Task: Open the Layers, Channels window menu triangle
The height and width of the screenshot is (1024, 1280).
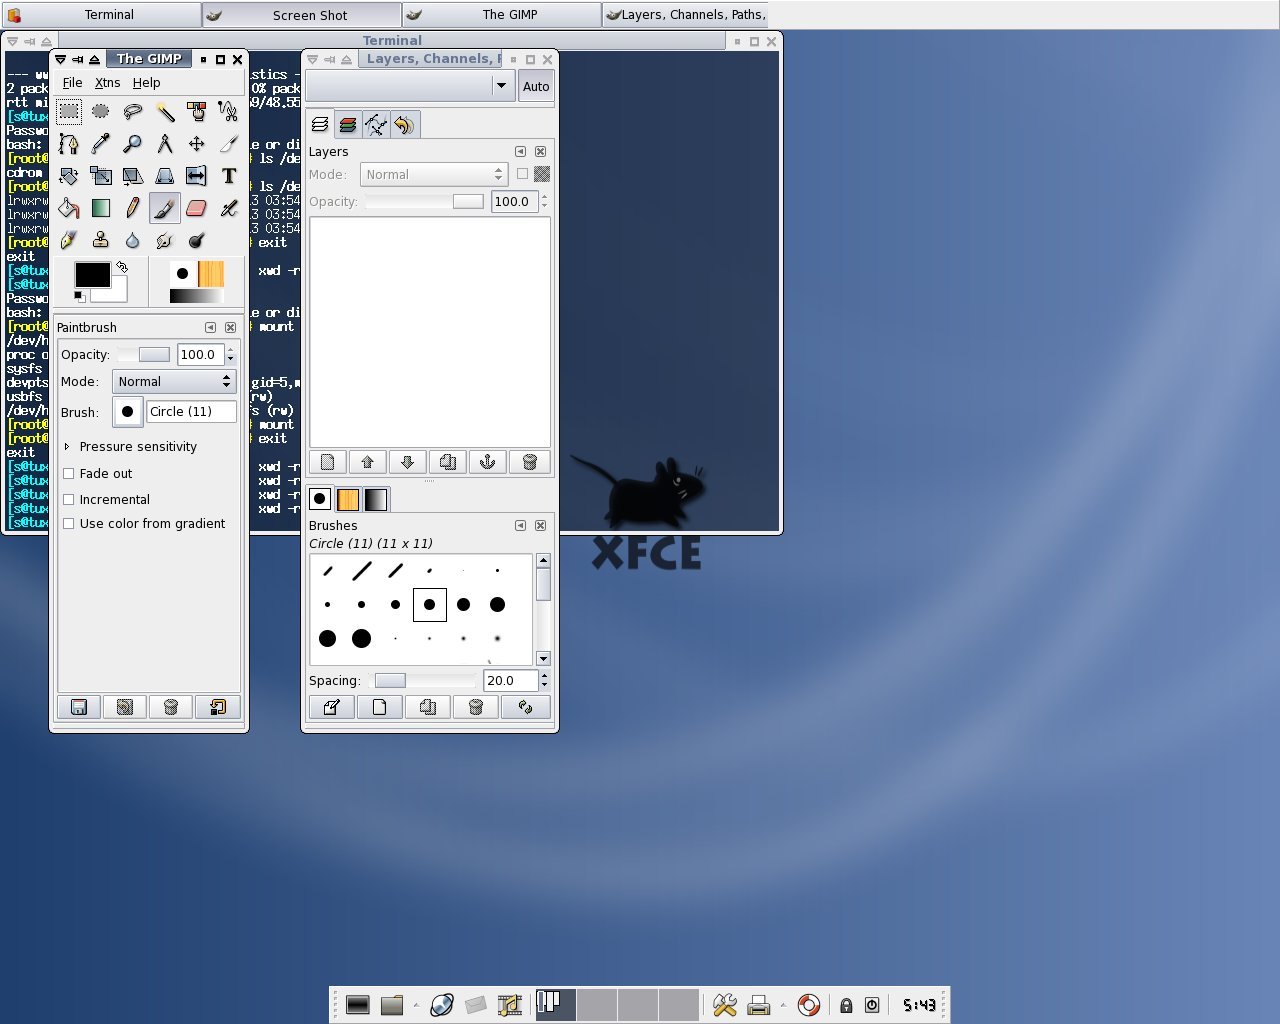Action: tap(312, 59)
